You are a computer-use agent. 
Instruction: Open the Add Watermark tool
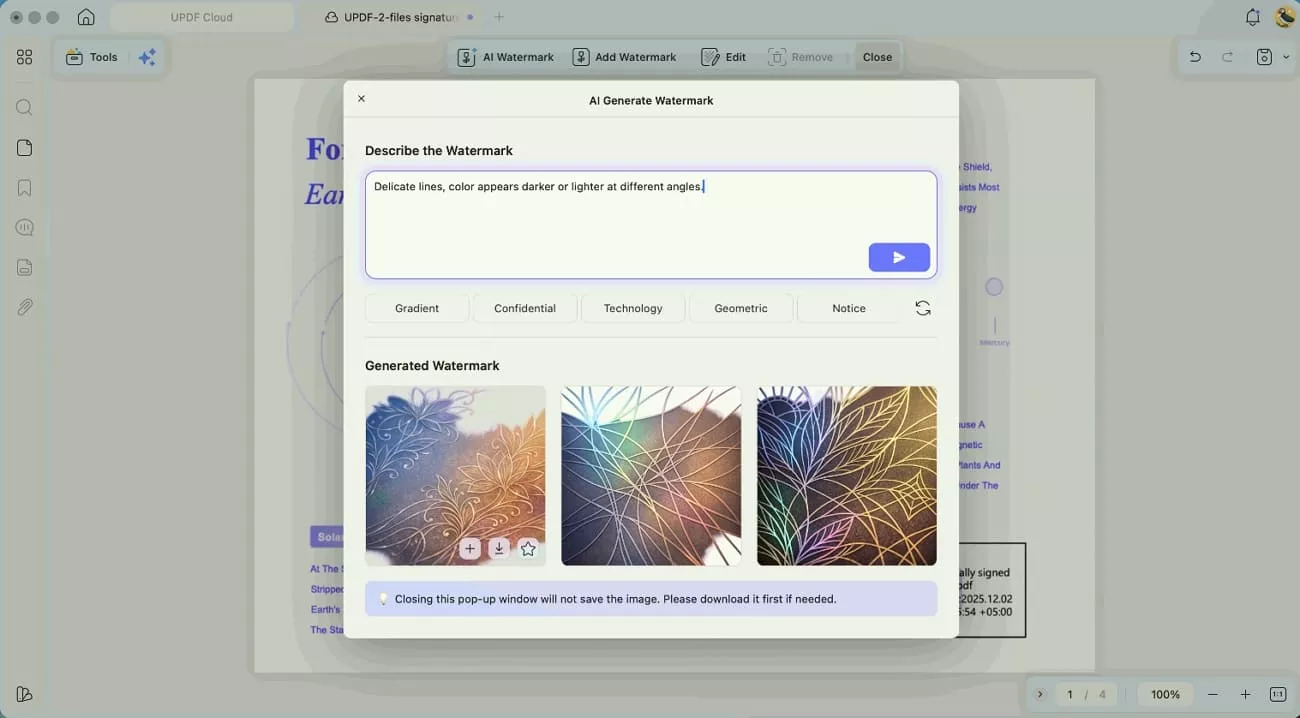(623, 57)
